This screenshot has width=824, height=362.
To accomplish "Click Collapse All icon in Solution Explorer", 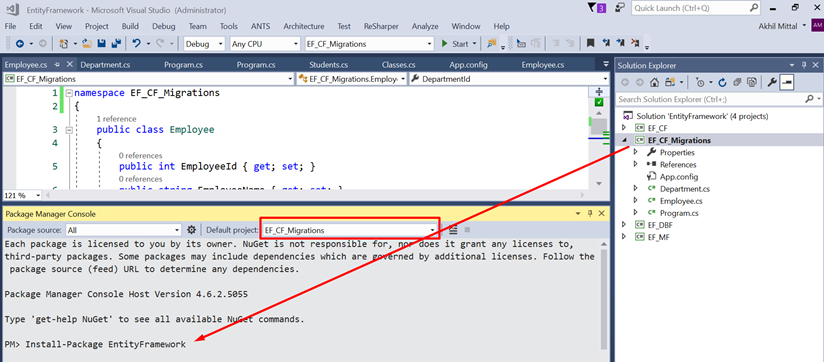I will 737,82.
